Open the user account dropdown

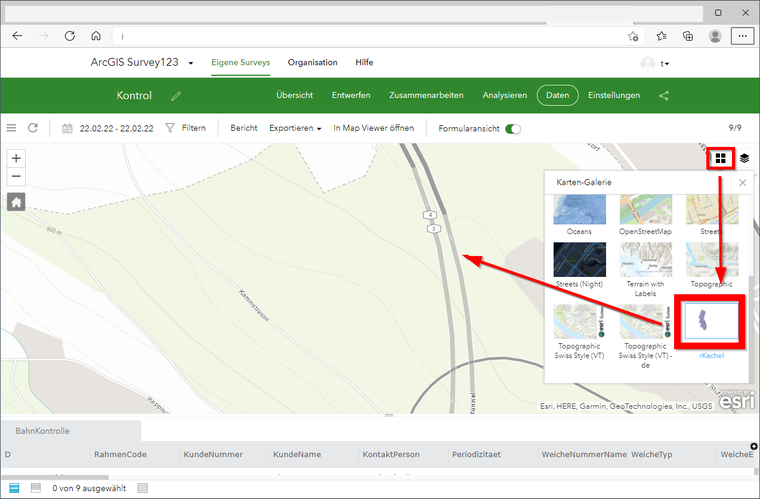tap(665, 63)
